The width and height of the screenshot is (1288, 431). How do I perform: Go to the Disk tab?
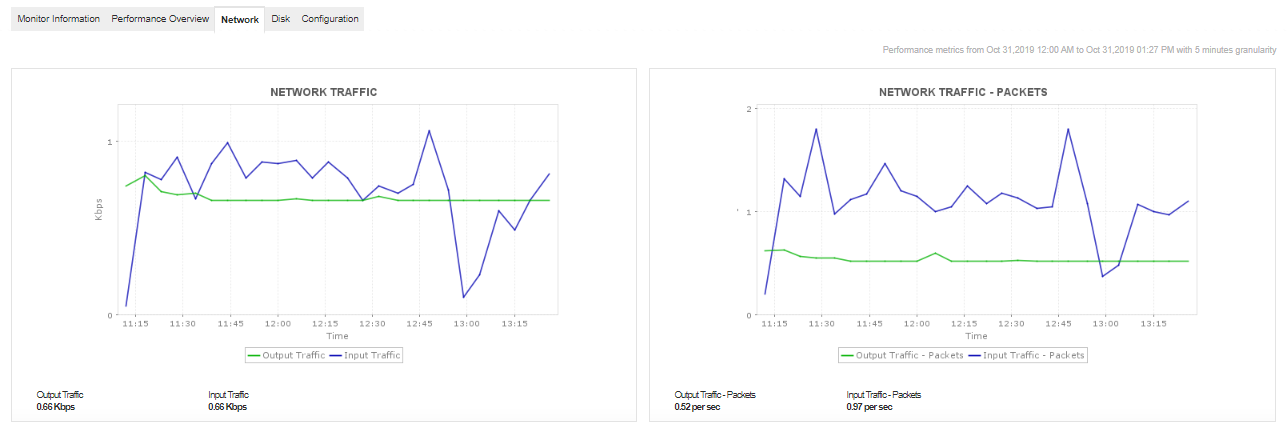(x=280, y=19)
